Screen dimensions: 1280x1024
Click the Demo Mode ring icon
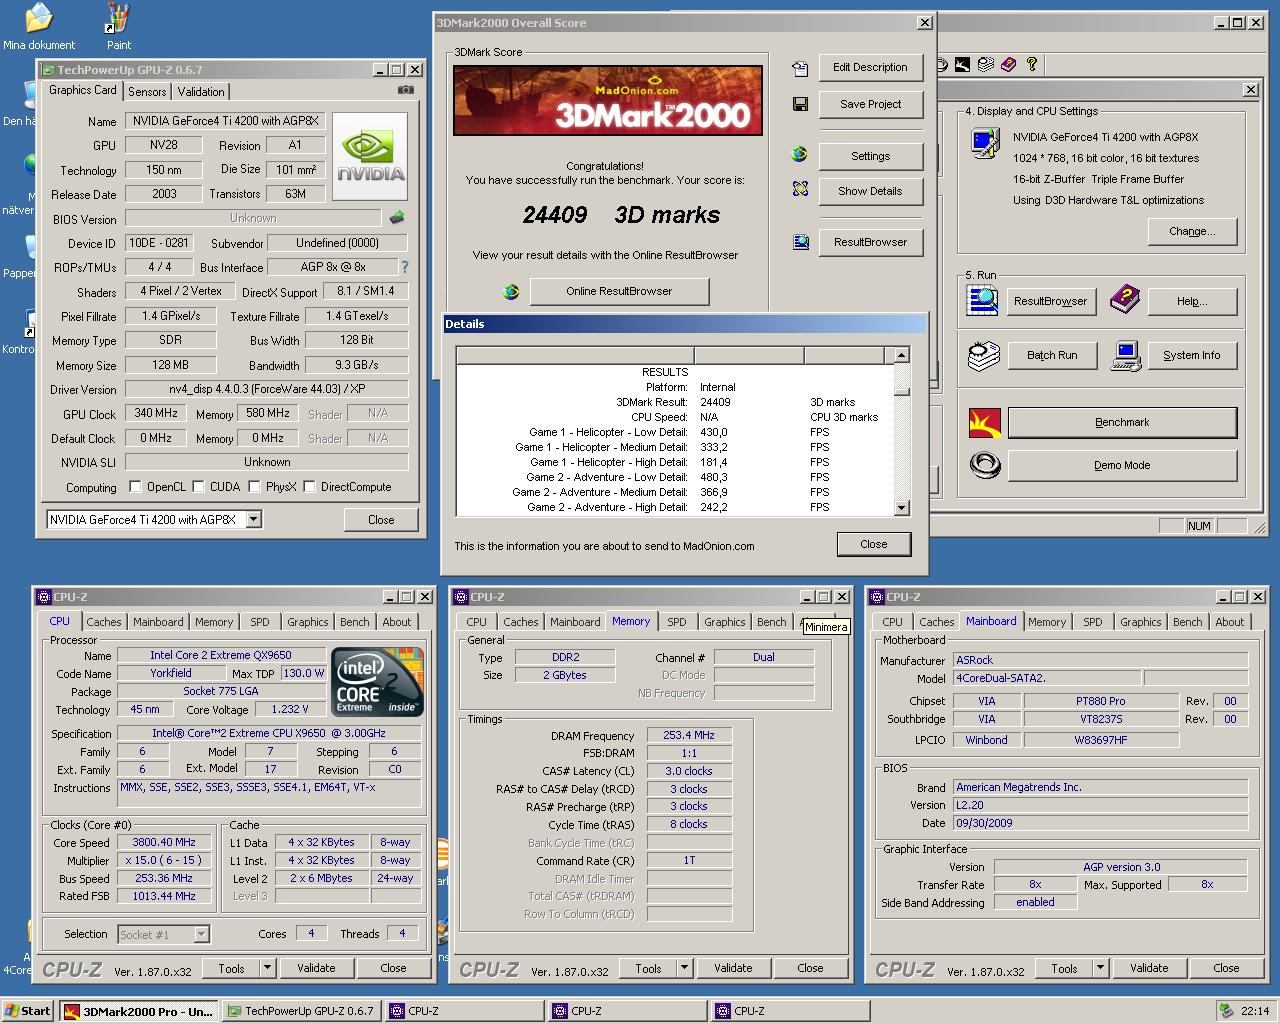tap(985, 465)
